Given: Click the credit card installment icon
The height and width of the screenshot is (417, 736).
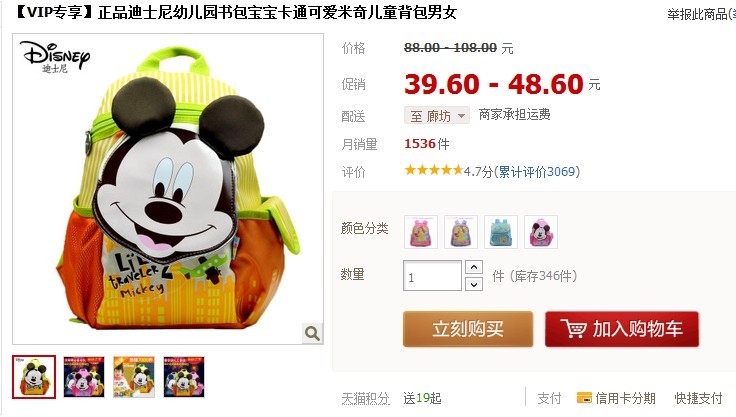Looking at the screenshot, I should (x=584, y=398).
